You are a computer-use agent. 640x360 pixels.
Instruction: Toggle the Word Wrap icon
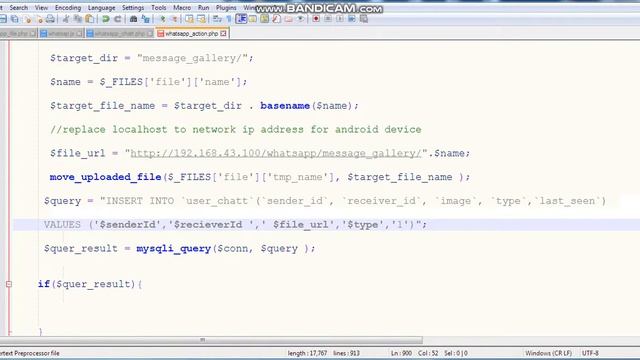(217, 19)
